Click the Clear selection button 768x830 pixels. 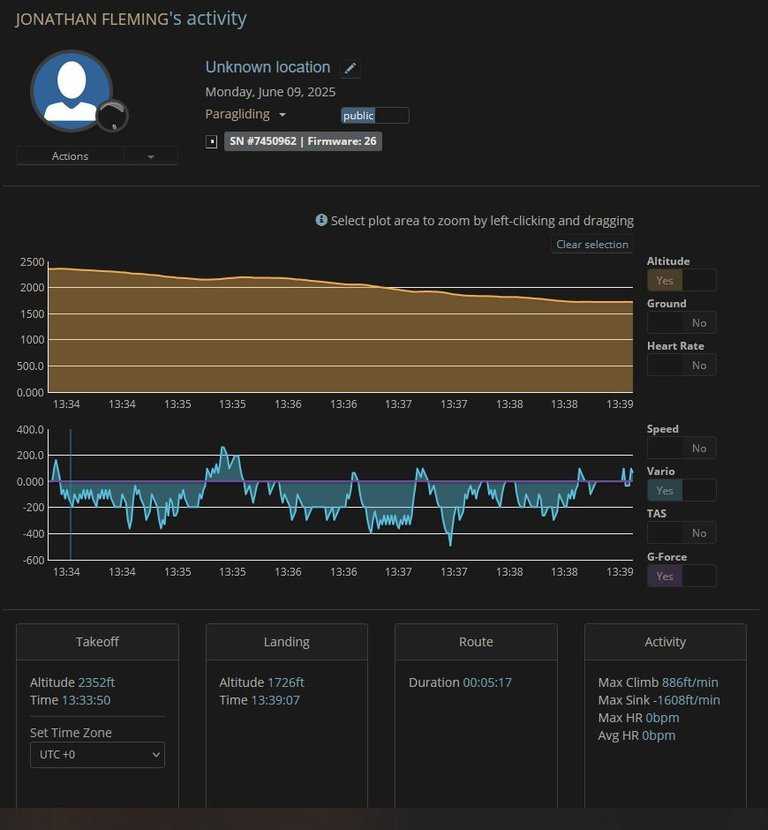point(592,244)
